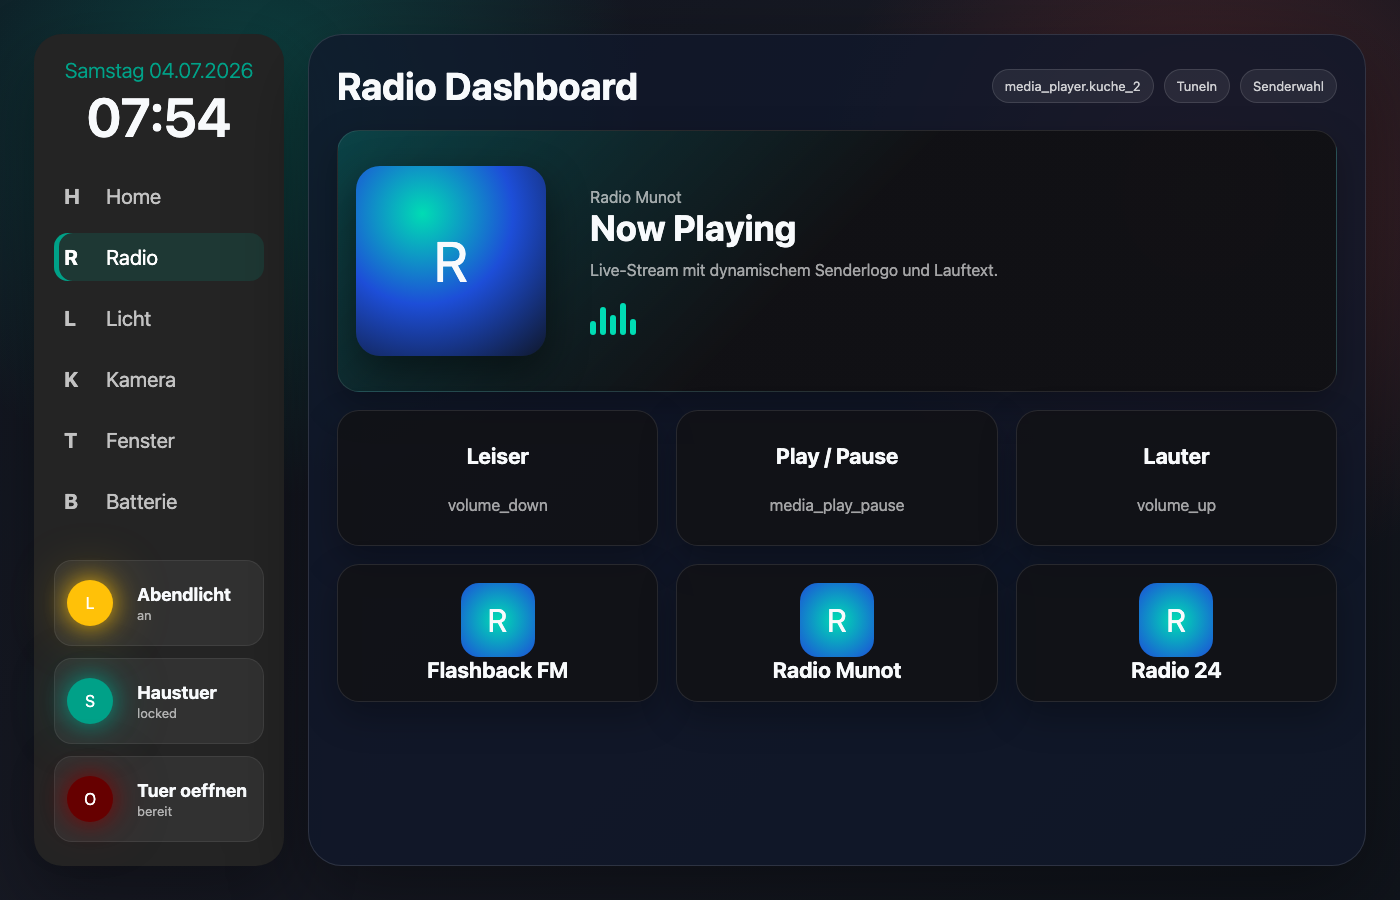
Task: Click the Radio 24 station logo
Action: 1176,620
